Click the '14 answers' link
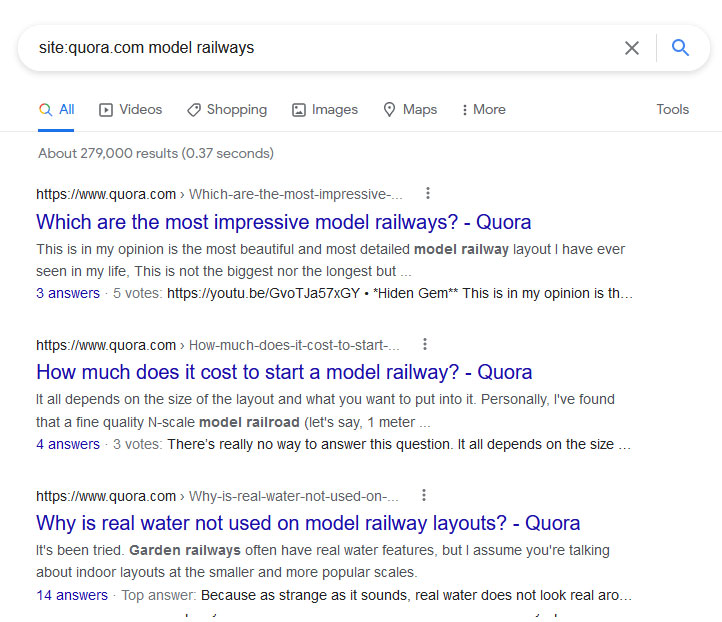 (72, 595)
